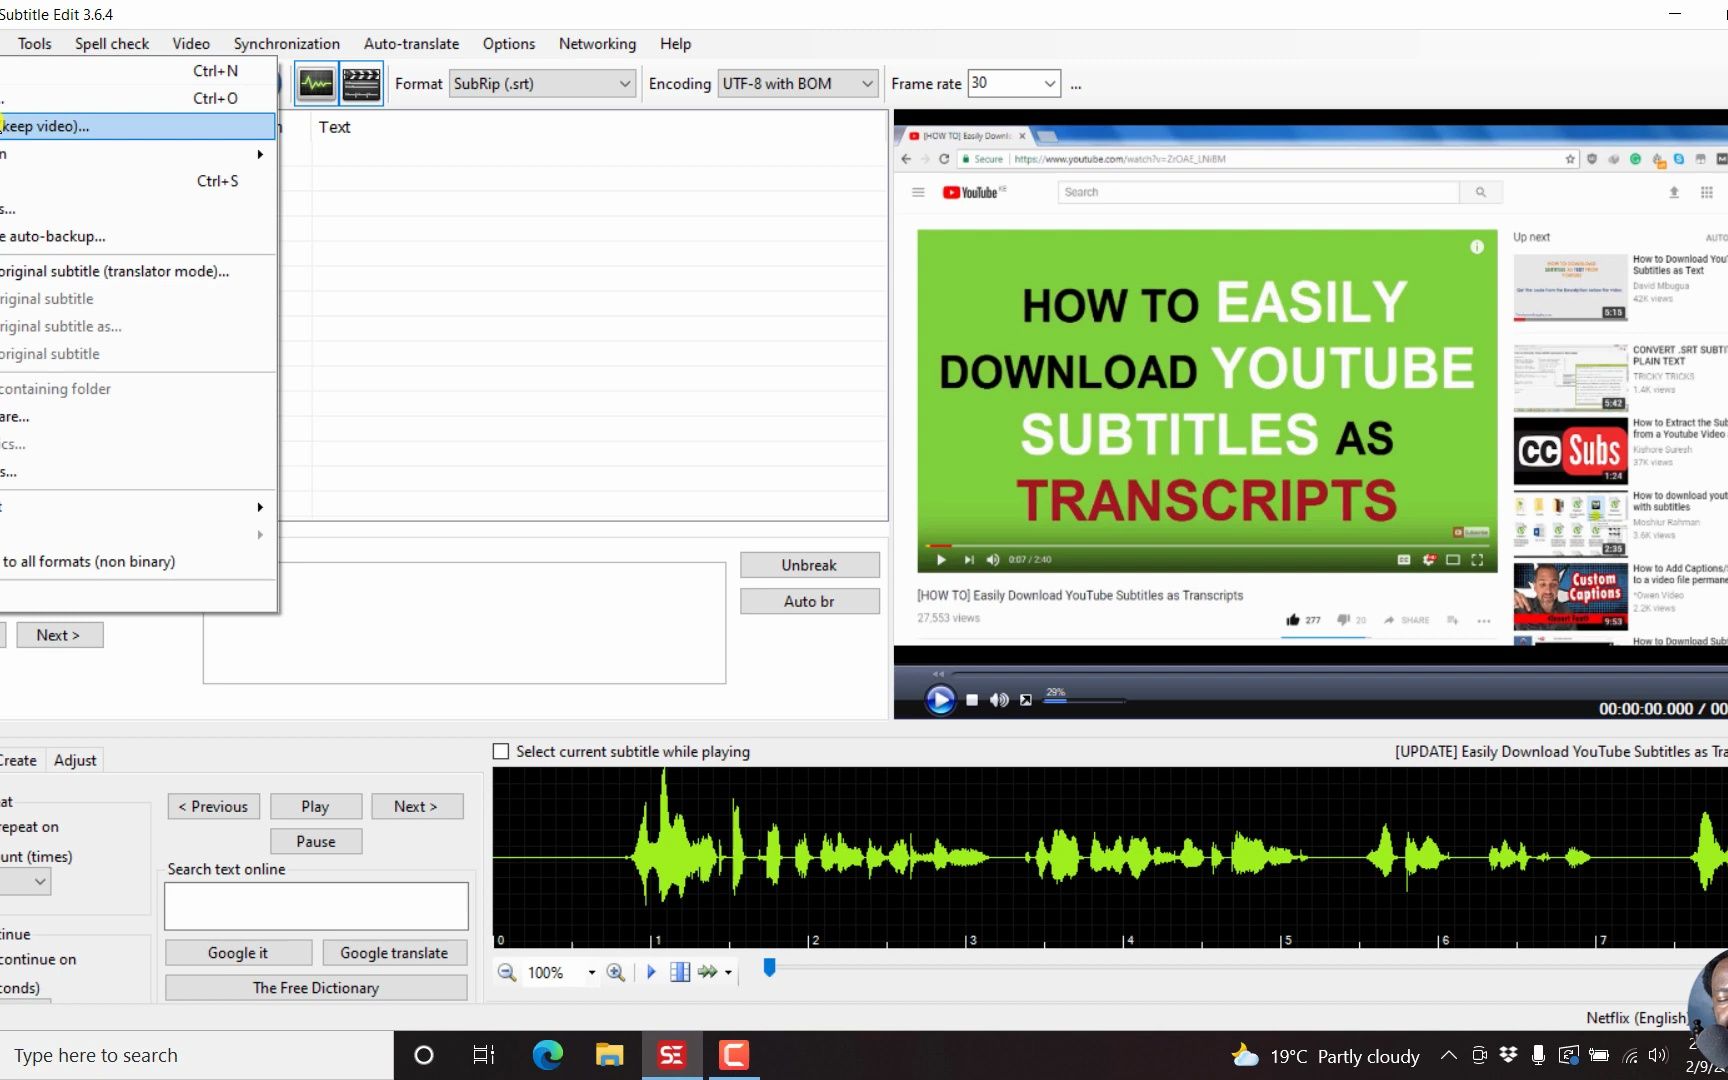
Task: Click the green double-arrow icon under waveform
Action: (x=708, y=972)
